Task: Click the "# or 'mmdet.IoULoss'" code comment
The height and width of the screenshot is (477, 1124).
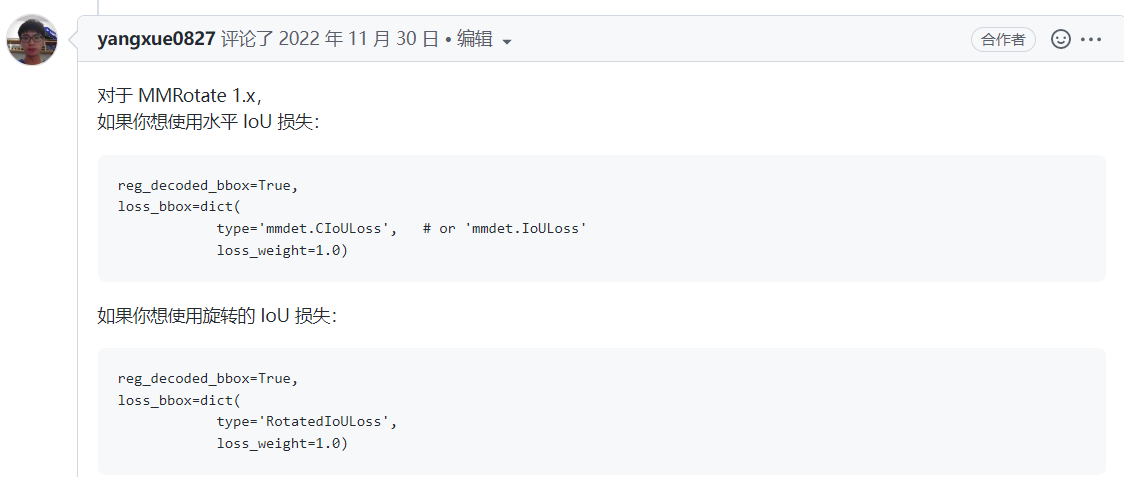Action: pos(505,228)
